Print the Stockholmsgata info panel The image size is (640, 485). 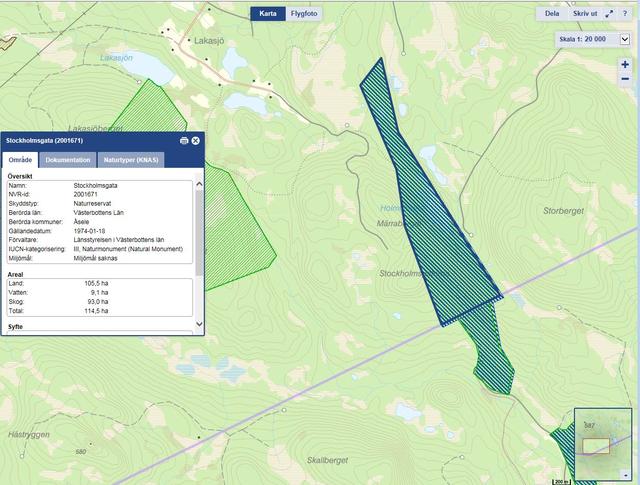point(184,141)
